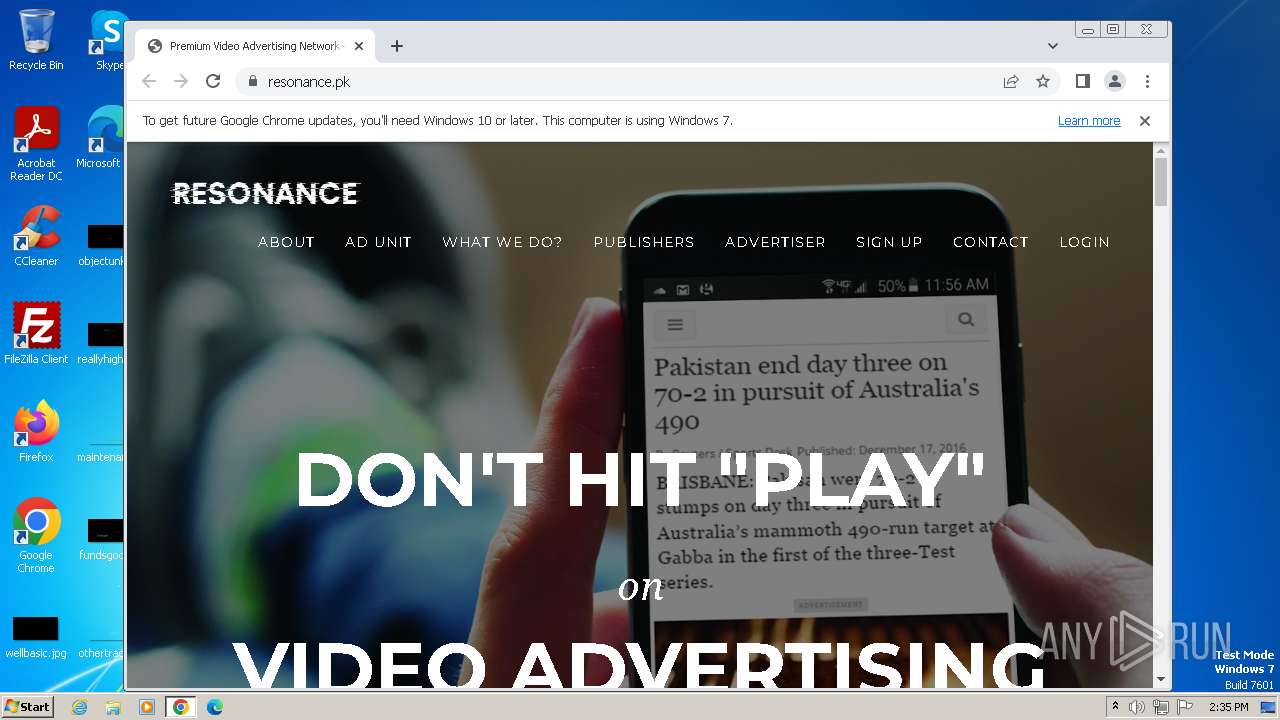Select the Premium Video Advertising Network tab

255,46
